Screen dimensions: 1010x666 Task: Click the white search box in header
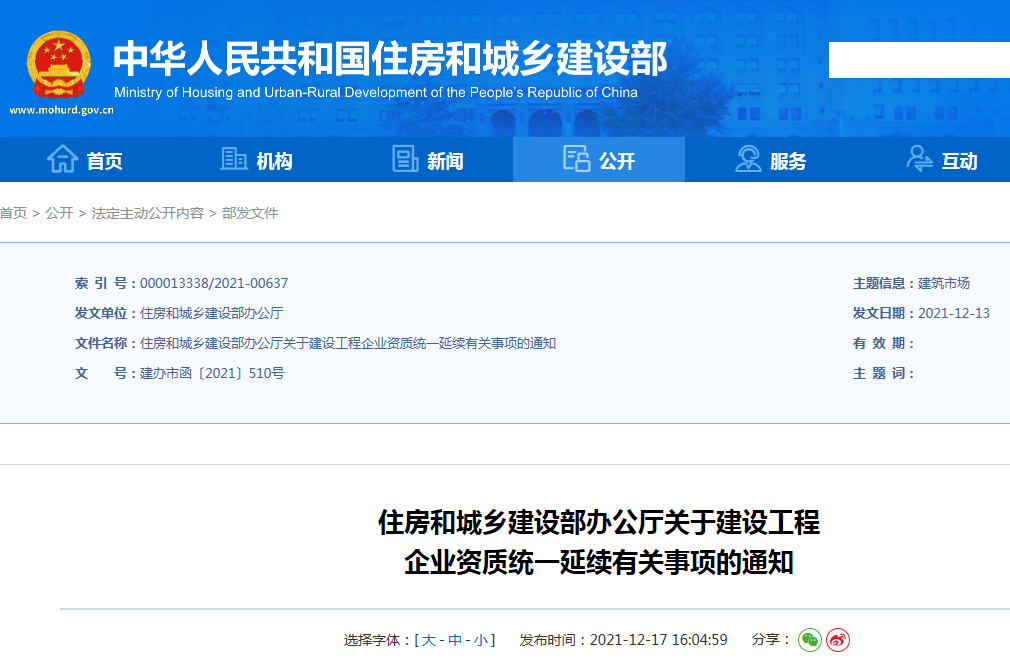coord(919,60)
